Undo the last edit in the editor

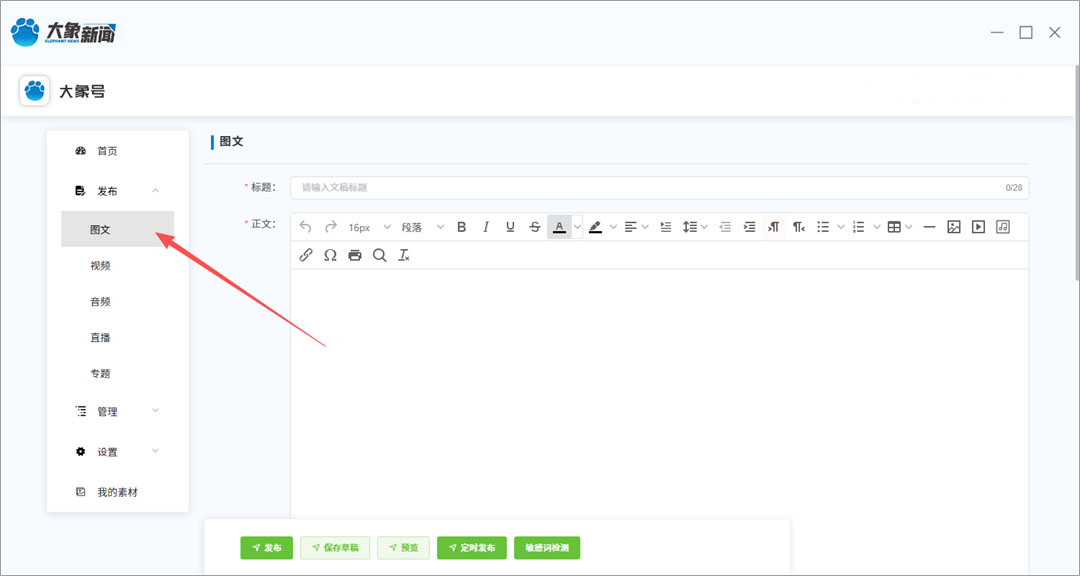click(x=306, y=227)
